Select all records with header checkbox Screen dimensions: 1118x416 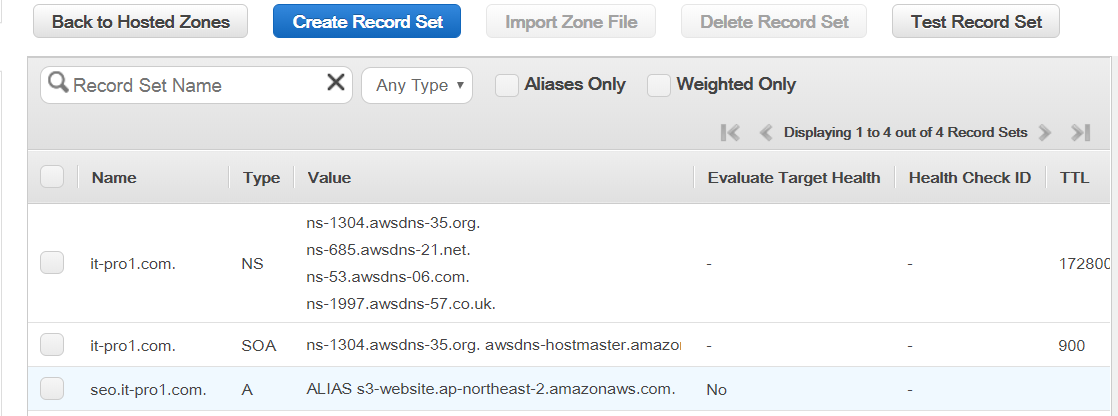pos(52,176)
